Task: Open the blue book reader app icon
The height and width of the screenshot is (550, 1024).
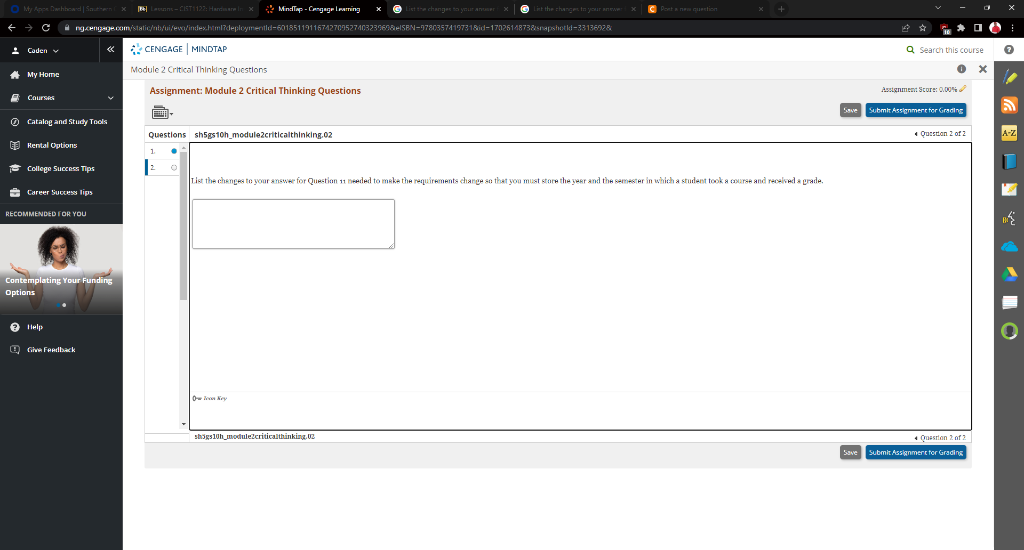Action: (1010, 161)
